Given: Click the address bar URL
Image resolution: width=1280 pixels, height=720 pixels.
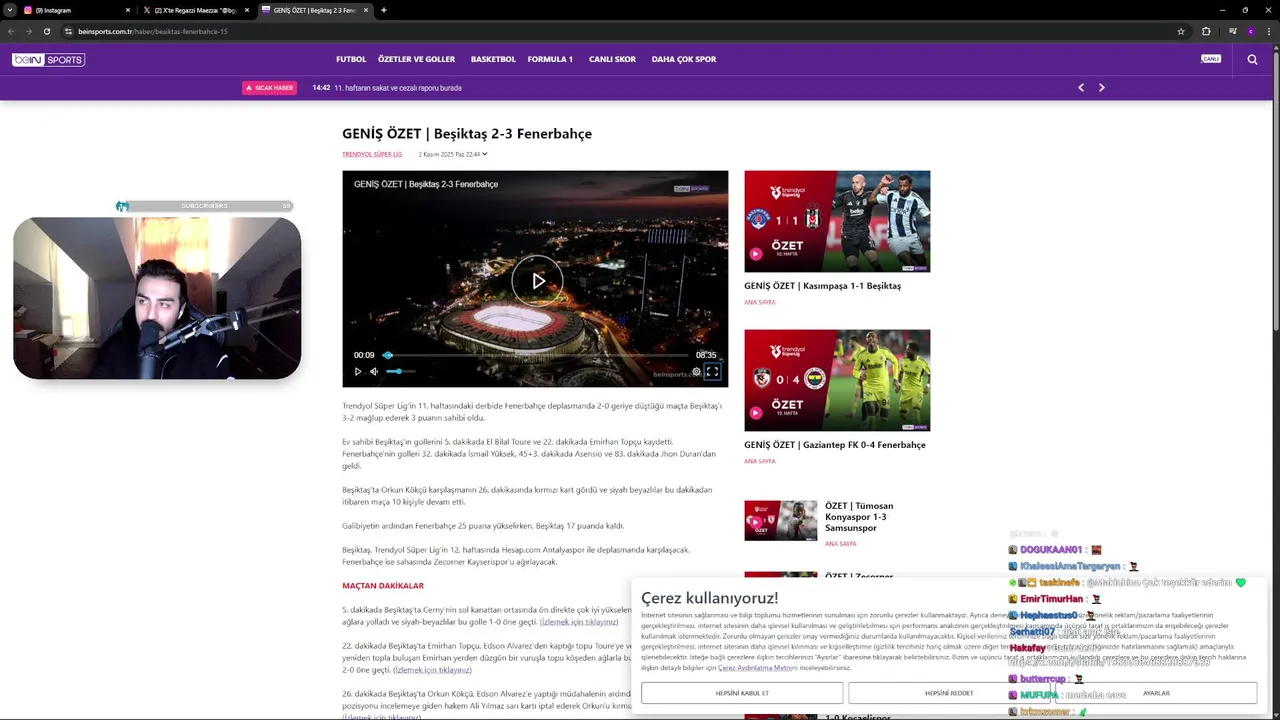Looking at the screenshot, I should (153, 31).
